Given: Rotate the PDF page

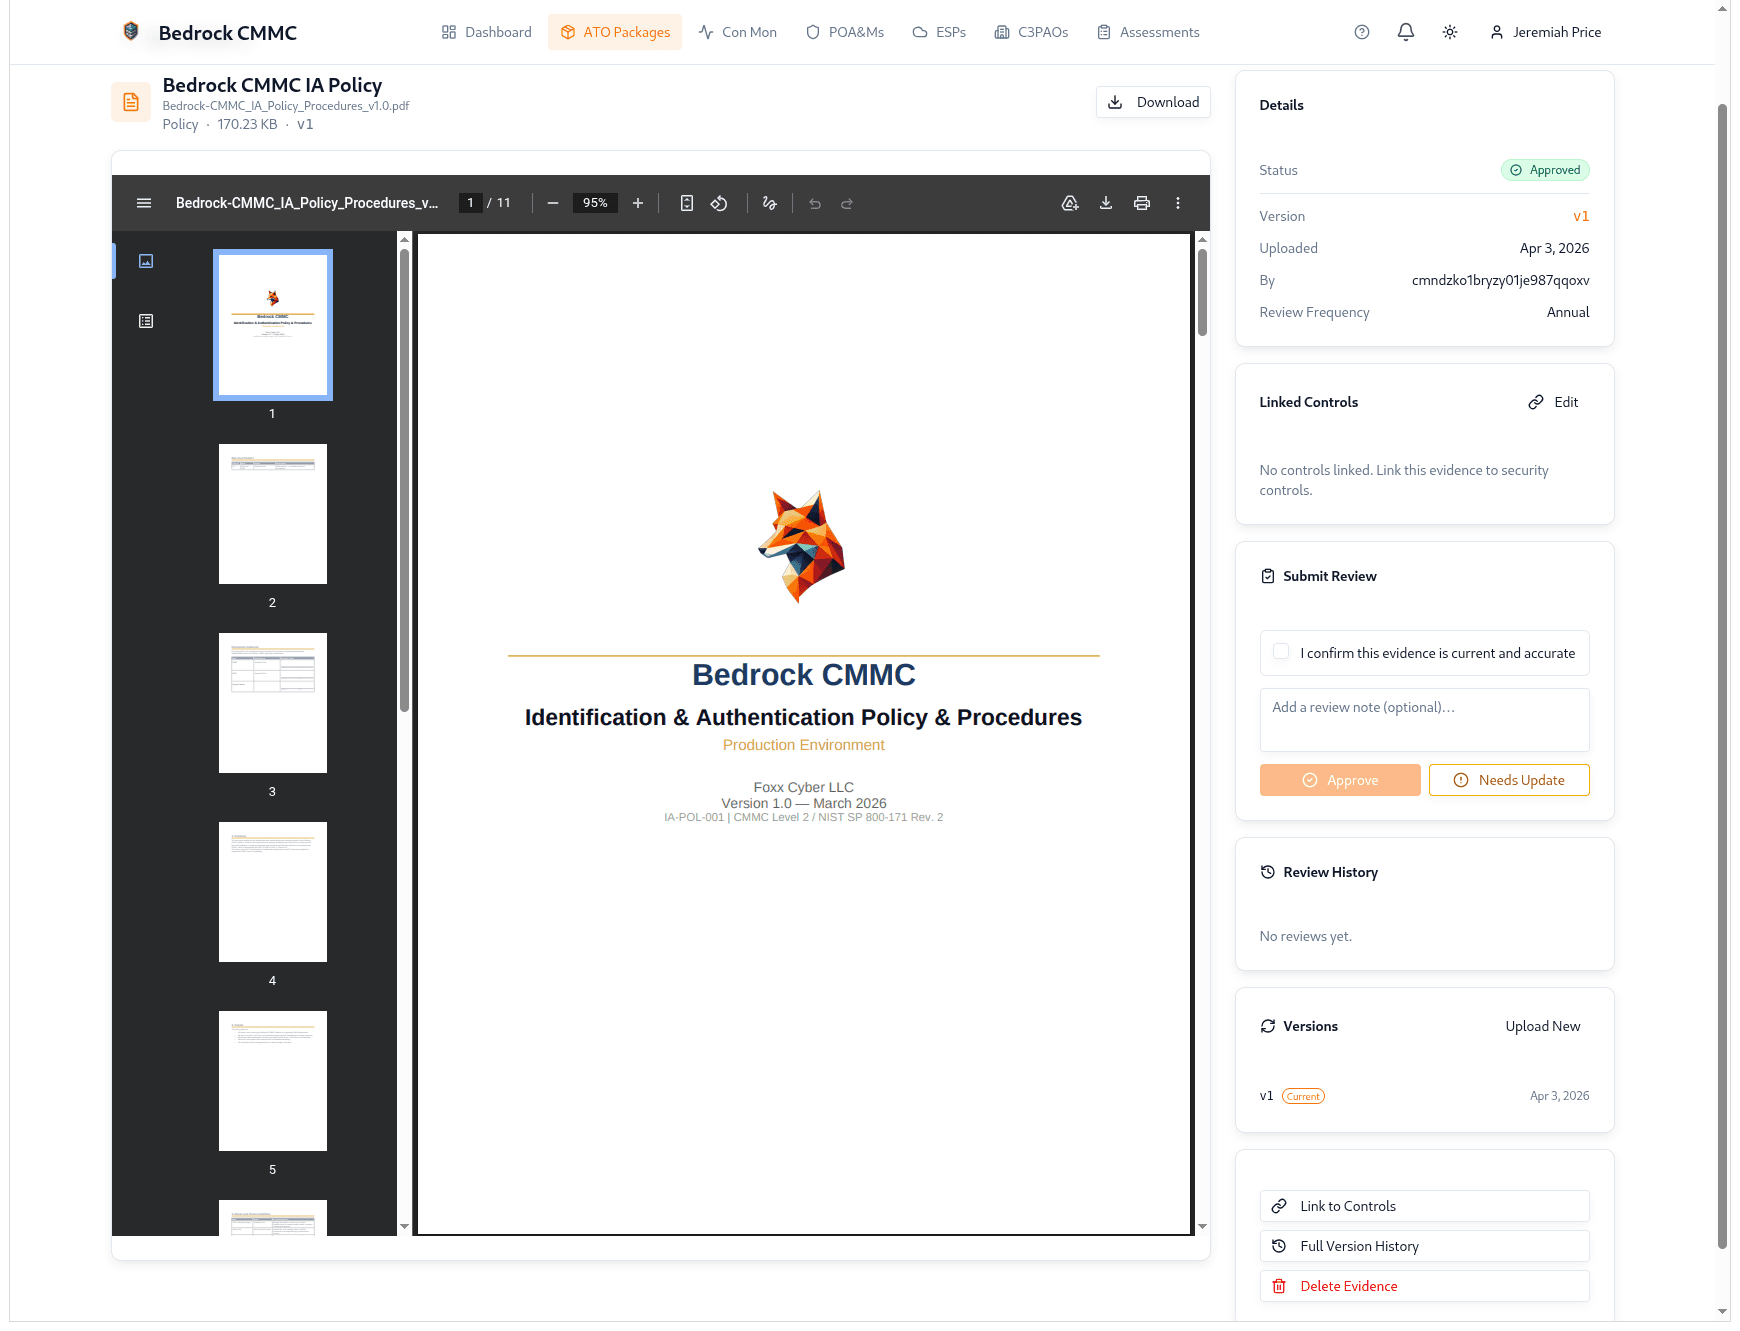Looking at the screenshot, I should click(x=718, y=203).
